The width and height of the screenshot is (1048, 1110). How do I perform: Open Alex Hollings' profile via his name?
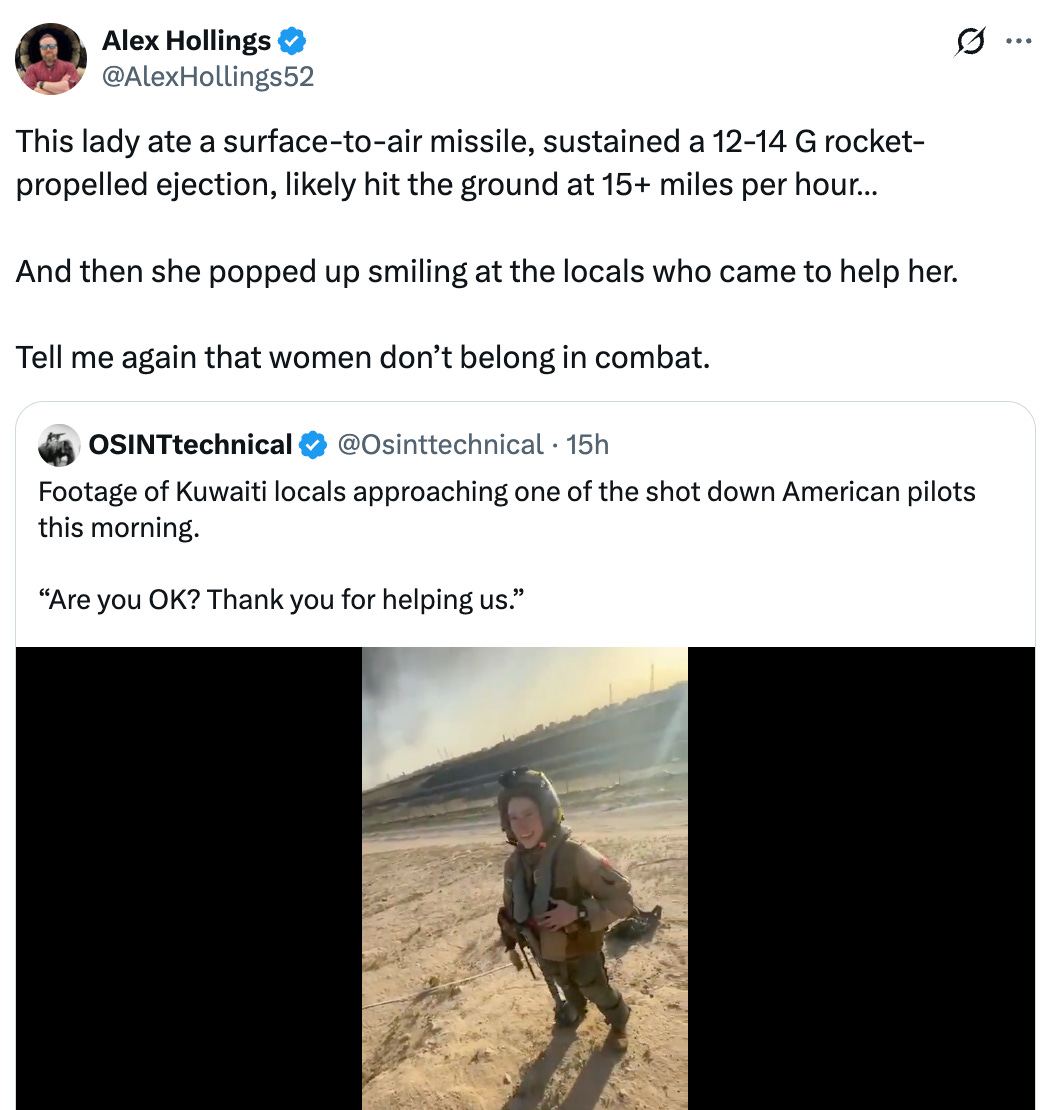(185, 39)
